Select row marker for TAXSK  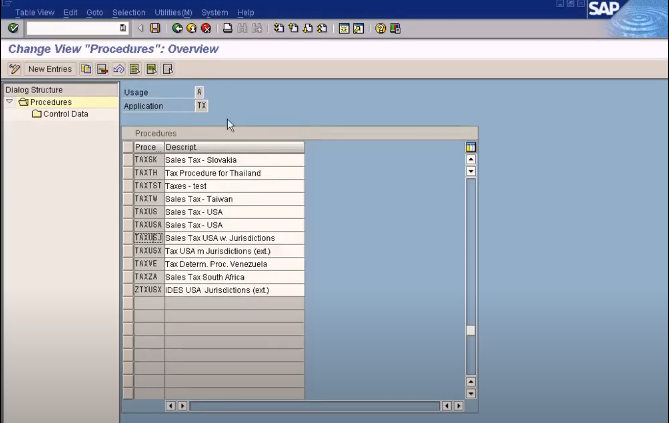(x=128, y=160)
